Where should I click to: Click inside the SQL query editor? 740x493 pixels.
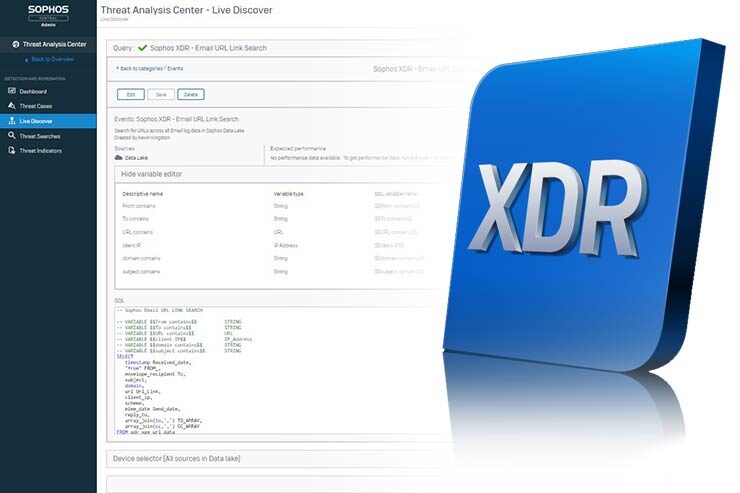point(250,370)
